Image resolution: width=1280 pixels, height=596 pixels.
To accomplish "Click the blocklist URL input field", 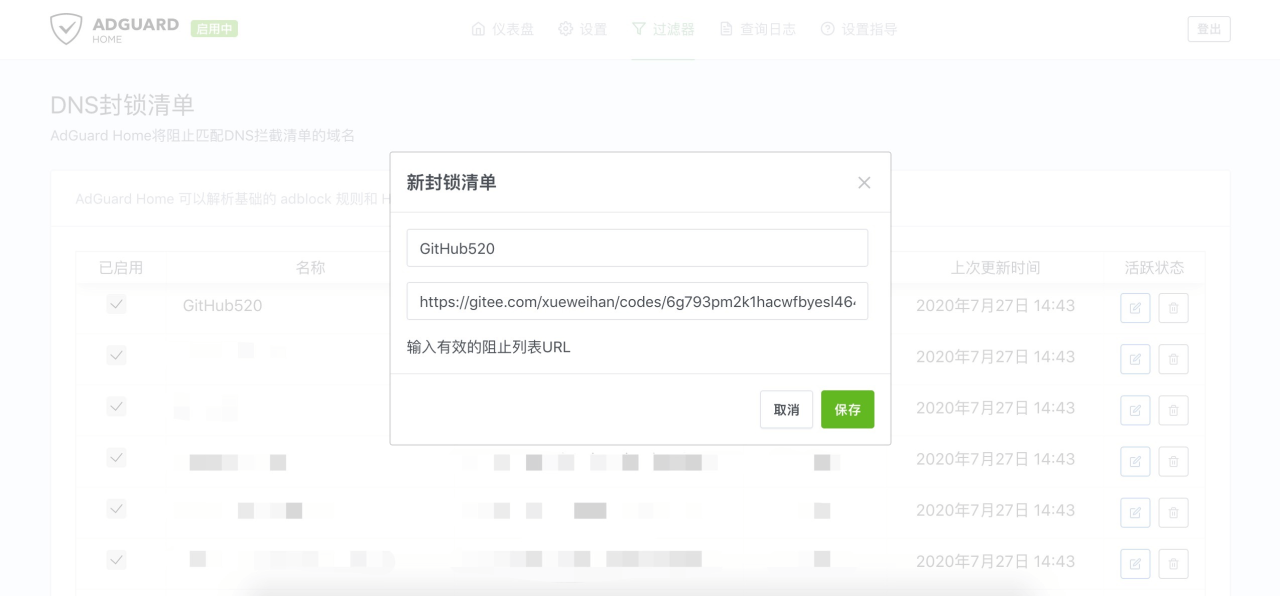I will [637, 301].
